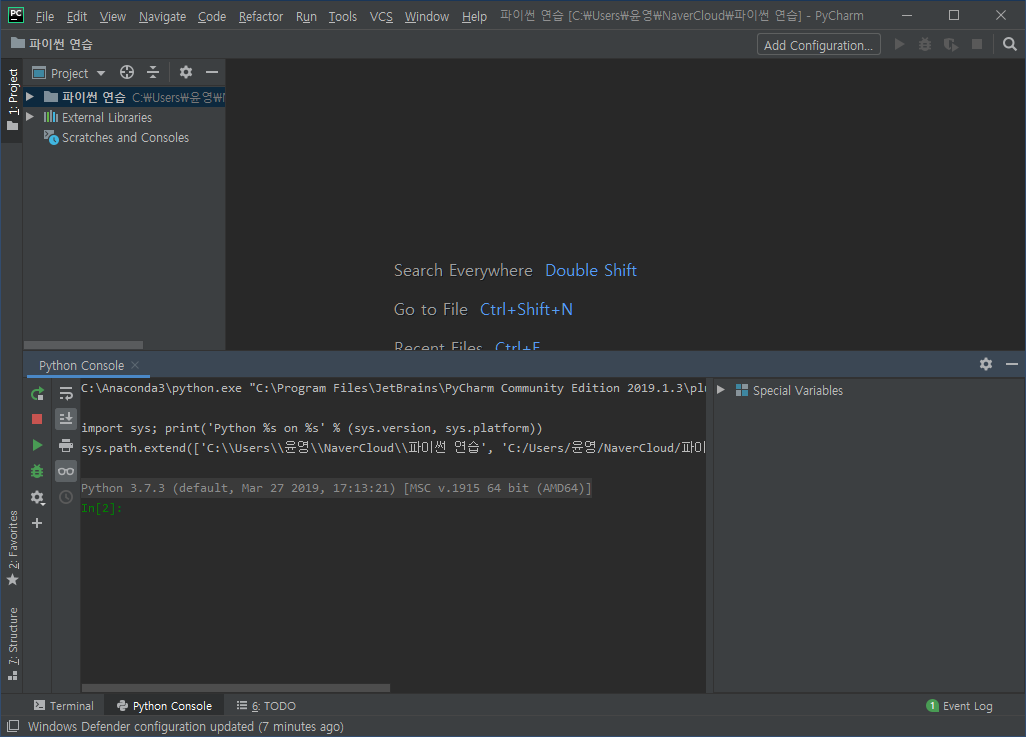Open Python Console panel gear settings
Image resolution: width=1026 pixels, height=737 pixels.
986,364
